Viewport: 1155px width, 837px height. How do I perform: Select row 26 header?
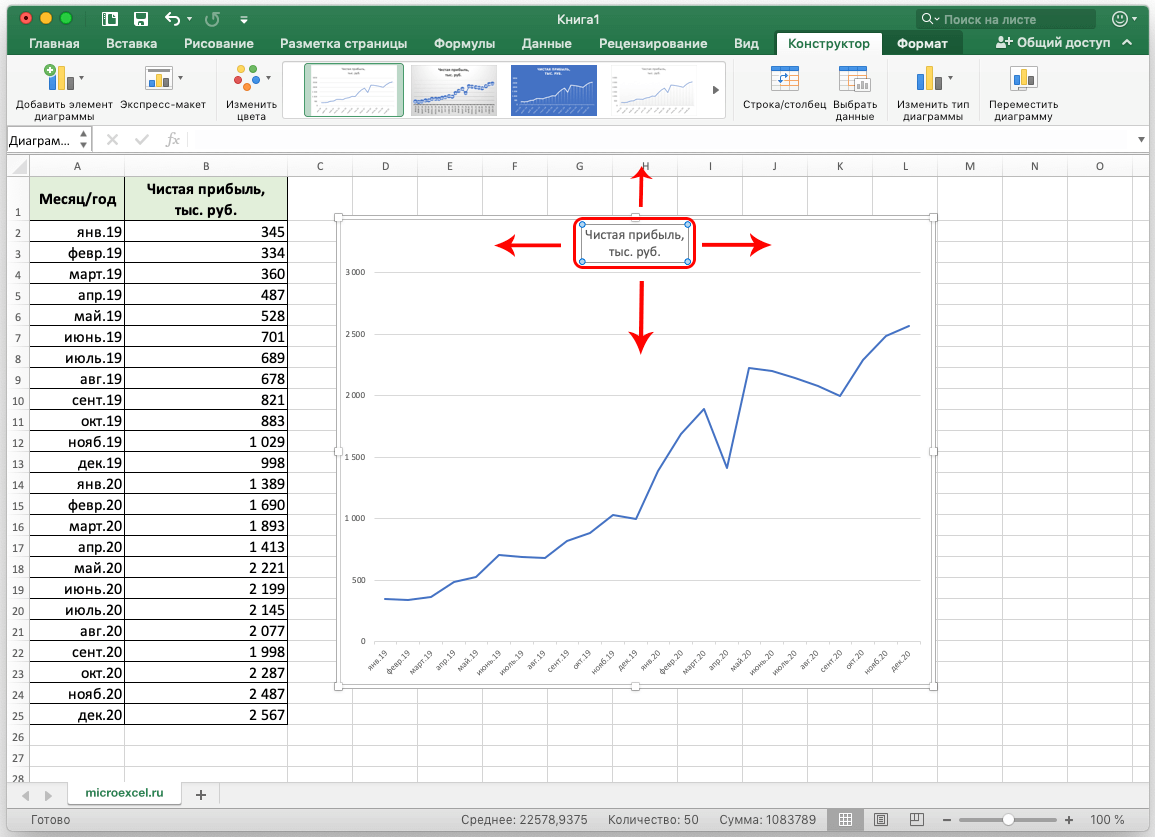point(18,737)
